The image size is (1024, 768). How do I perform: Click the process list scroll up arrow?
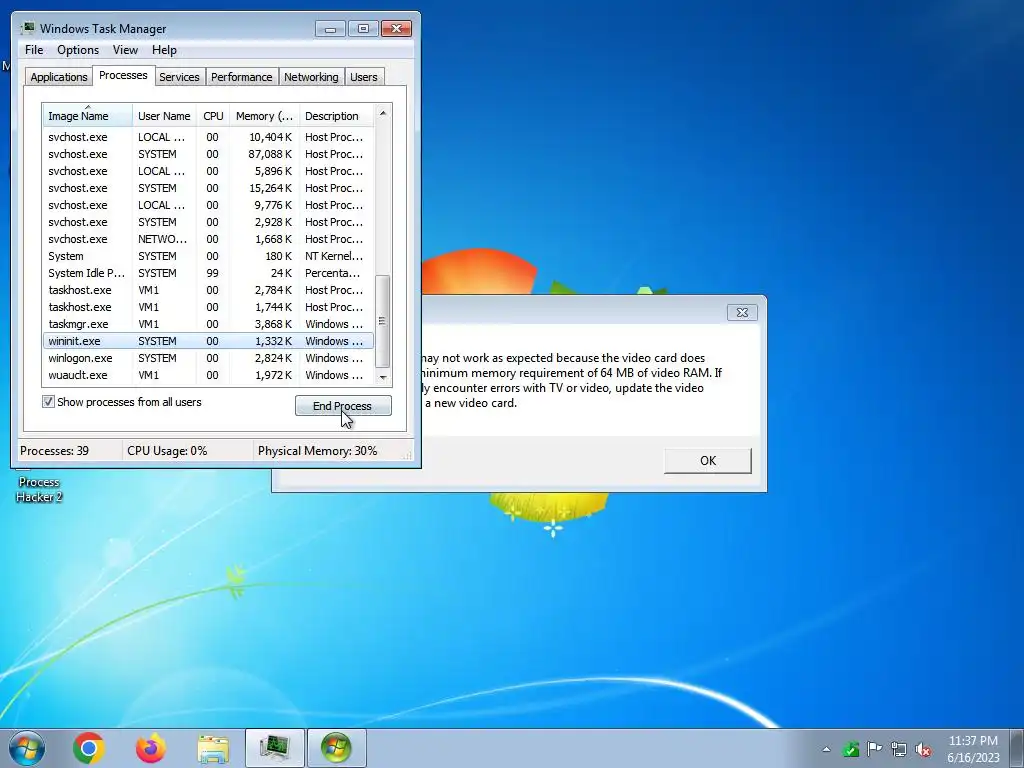(x=383, y=113)
